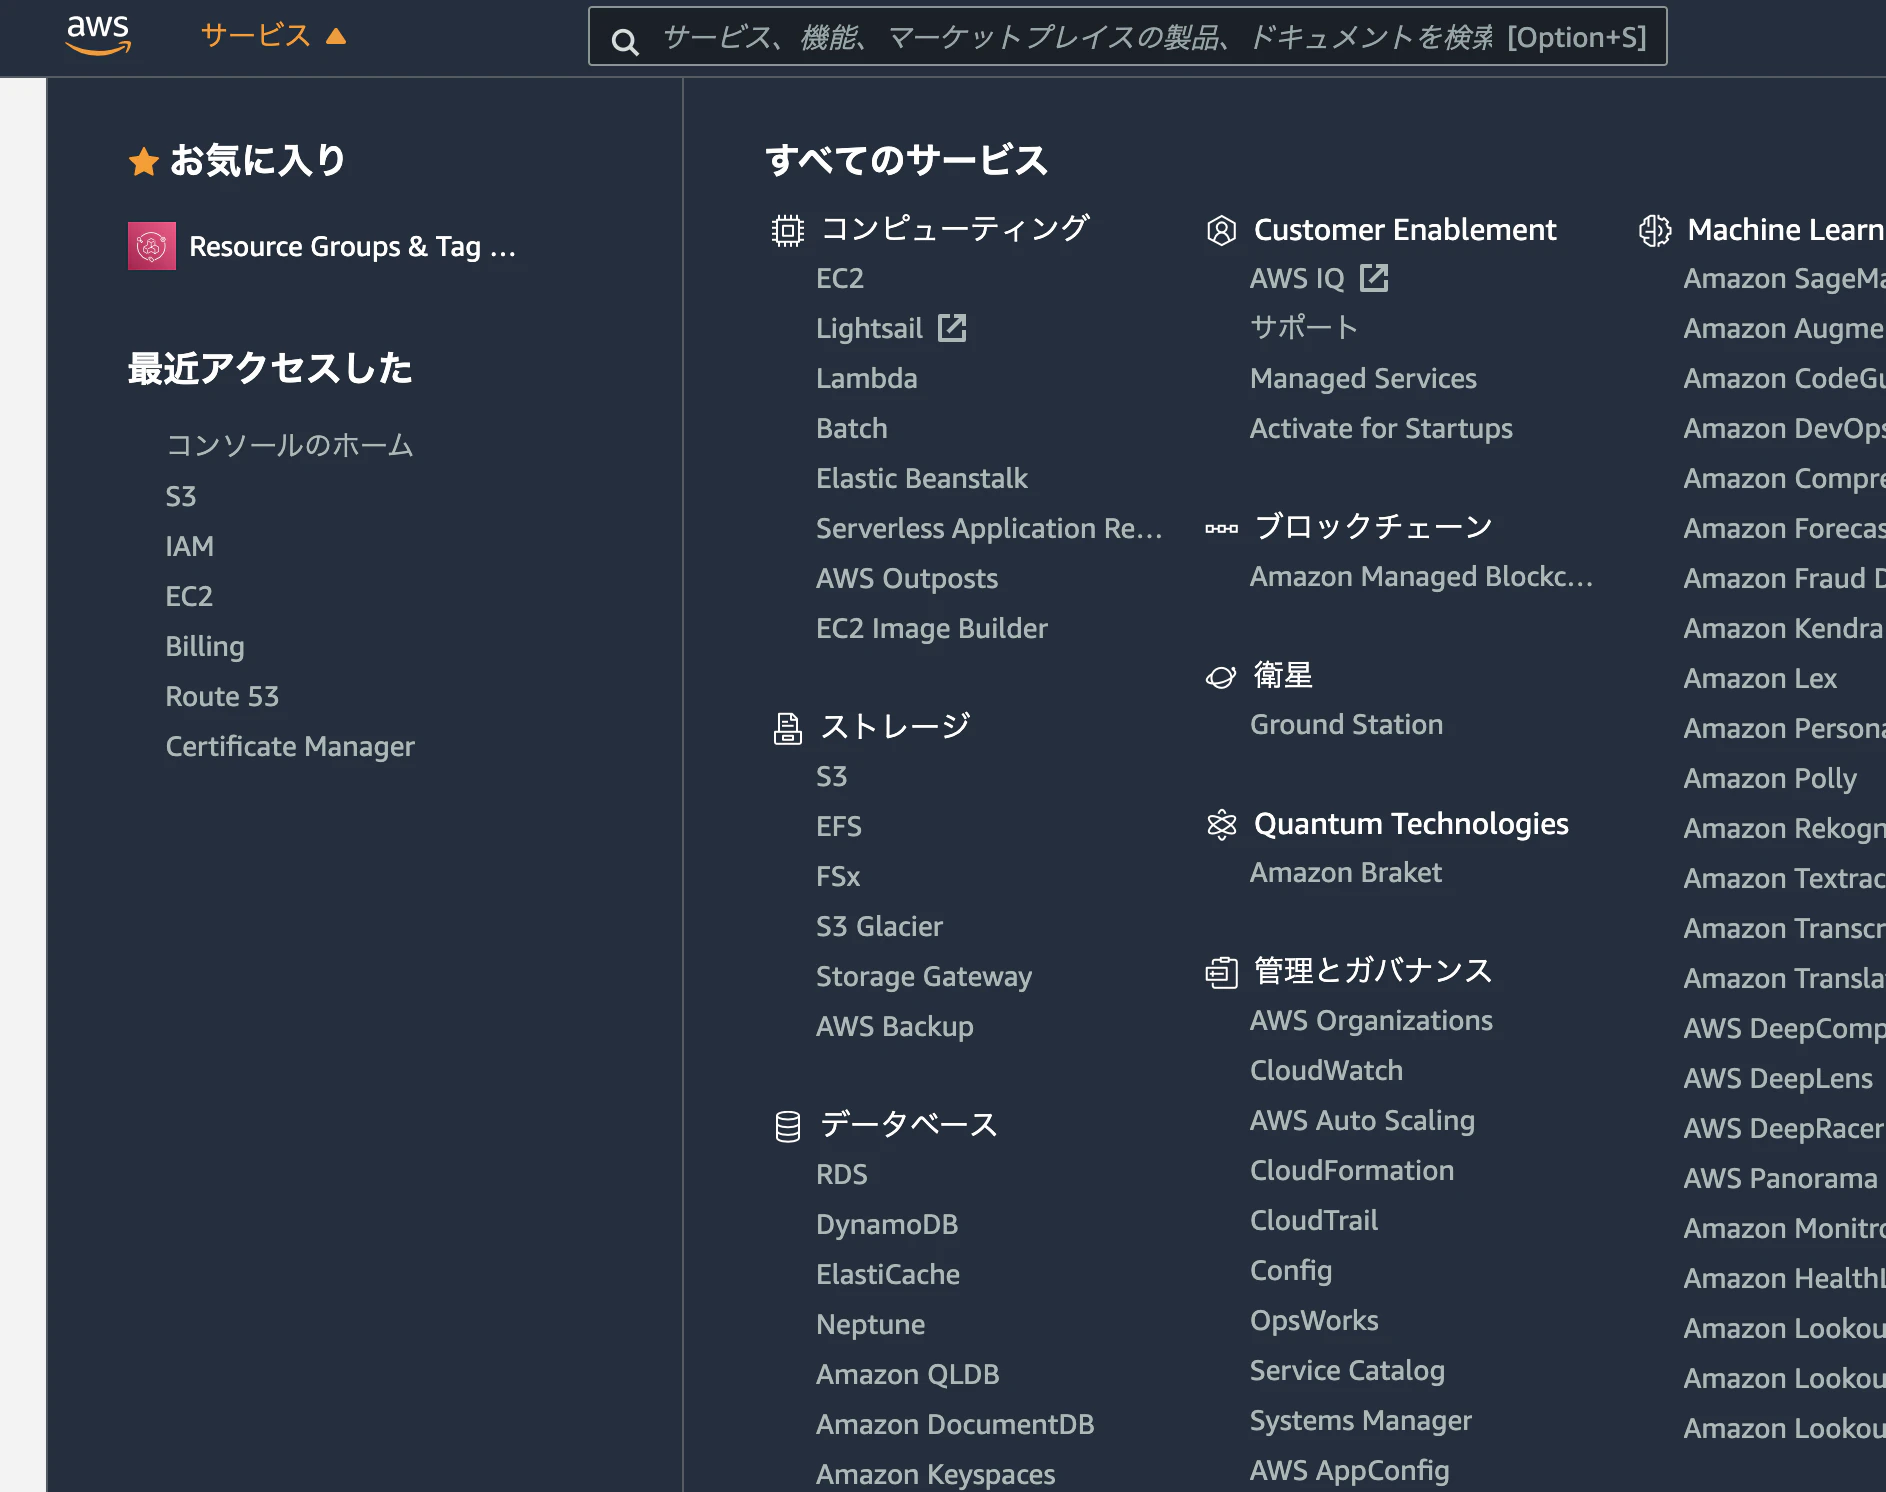Open Storage Gateway service

(924, 976)
